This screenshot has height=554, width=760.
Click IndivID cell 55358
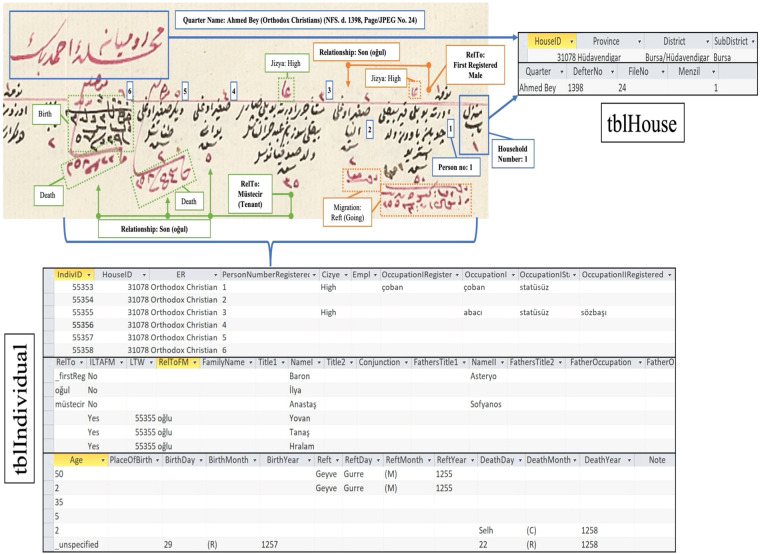(82, 350)
